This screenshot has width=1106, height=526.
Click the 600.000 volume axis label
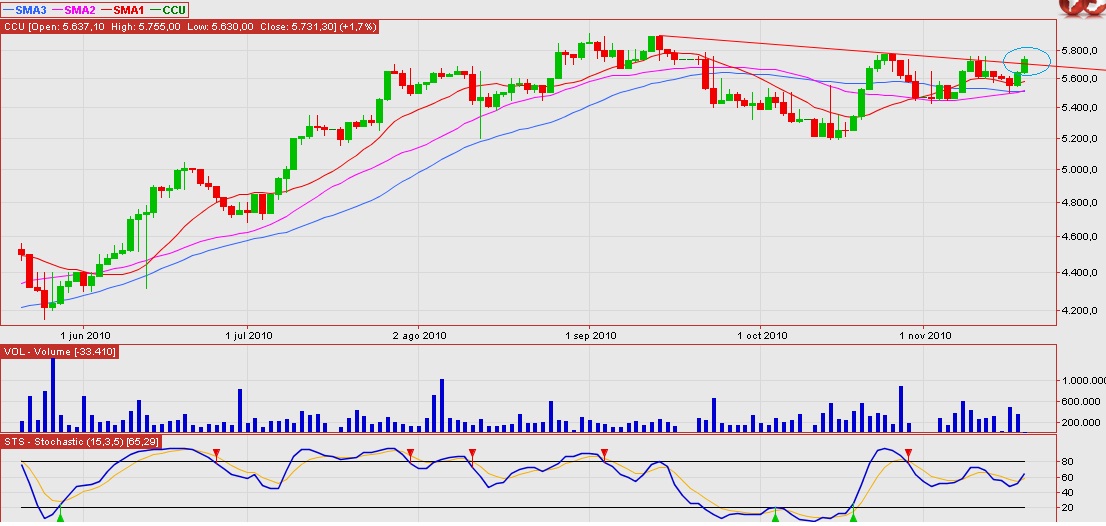(x=1081, y=402)
